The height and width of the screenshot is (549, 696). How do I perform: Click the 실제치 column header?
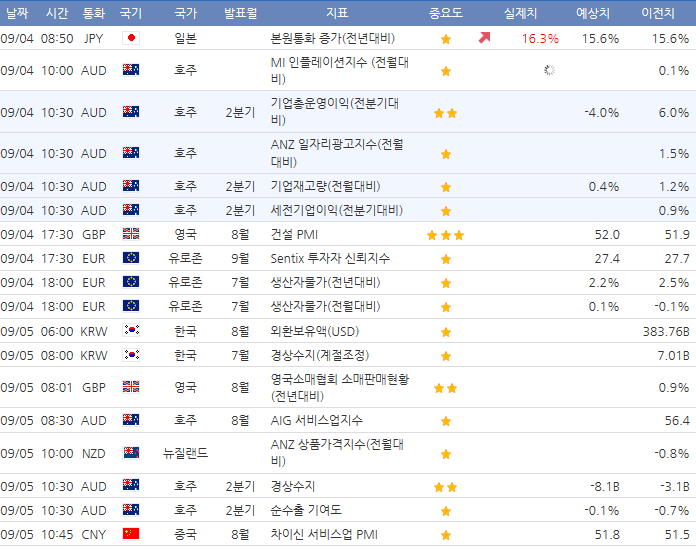point(521,13)
